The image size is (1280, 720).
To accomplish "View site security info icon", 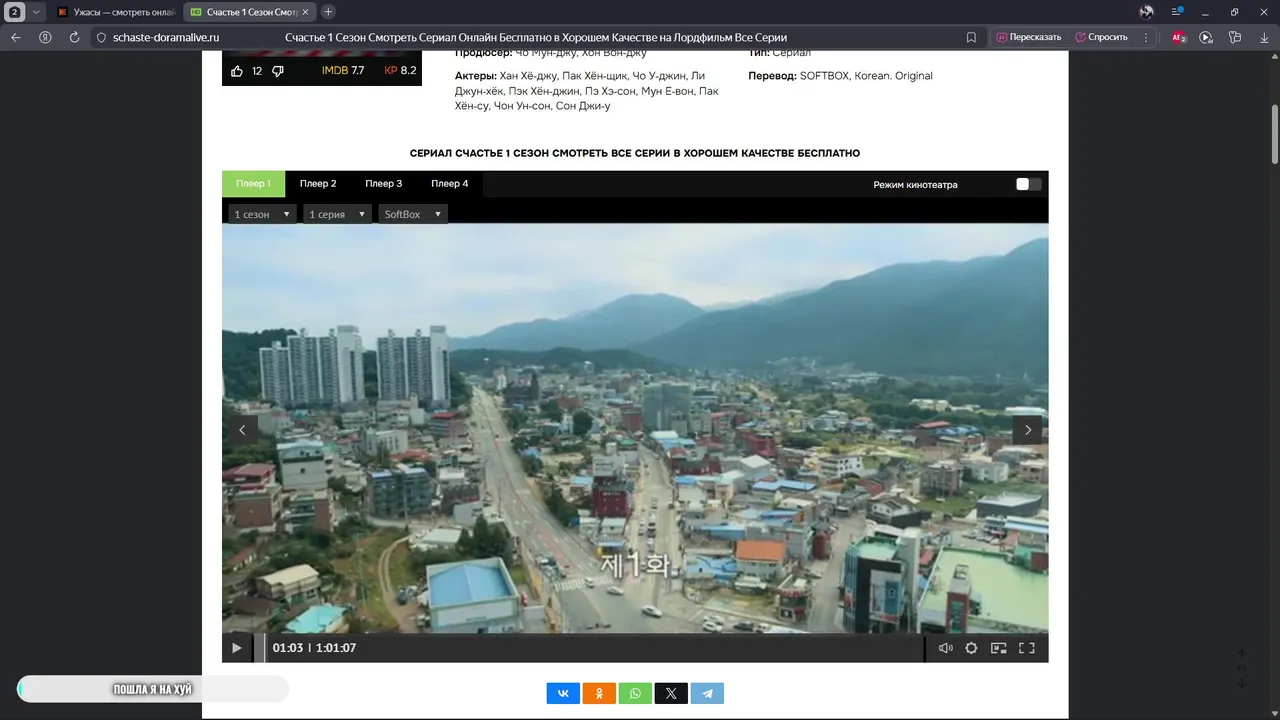I will click(101, 37).
